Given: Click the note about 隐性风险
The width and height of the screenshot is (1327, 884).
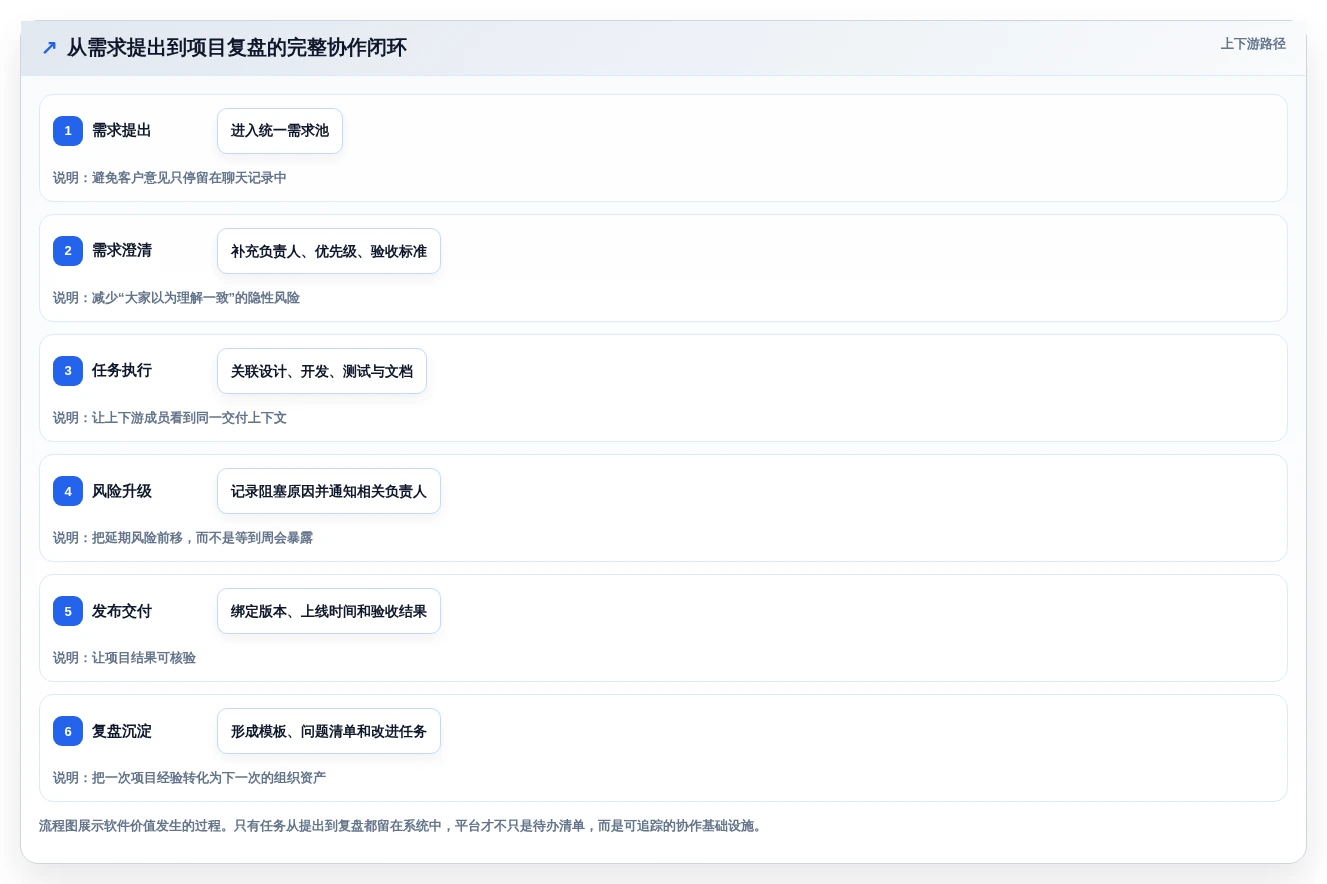Looking at the screenshot, I should pyautogui.click(x=176, y=298).
